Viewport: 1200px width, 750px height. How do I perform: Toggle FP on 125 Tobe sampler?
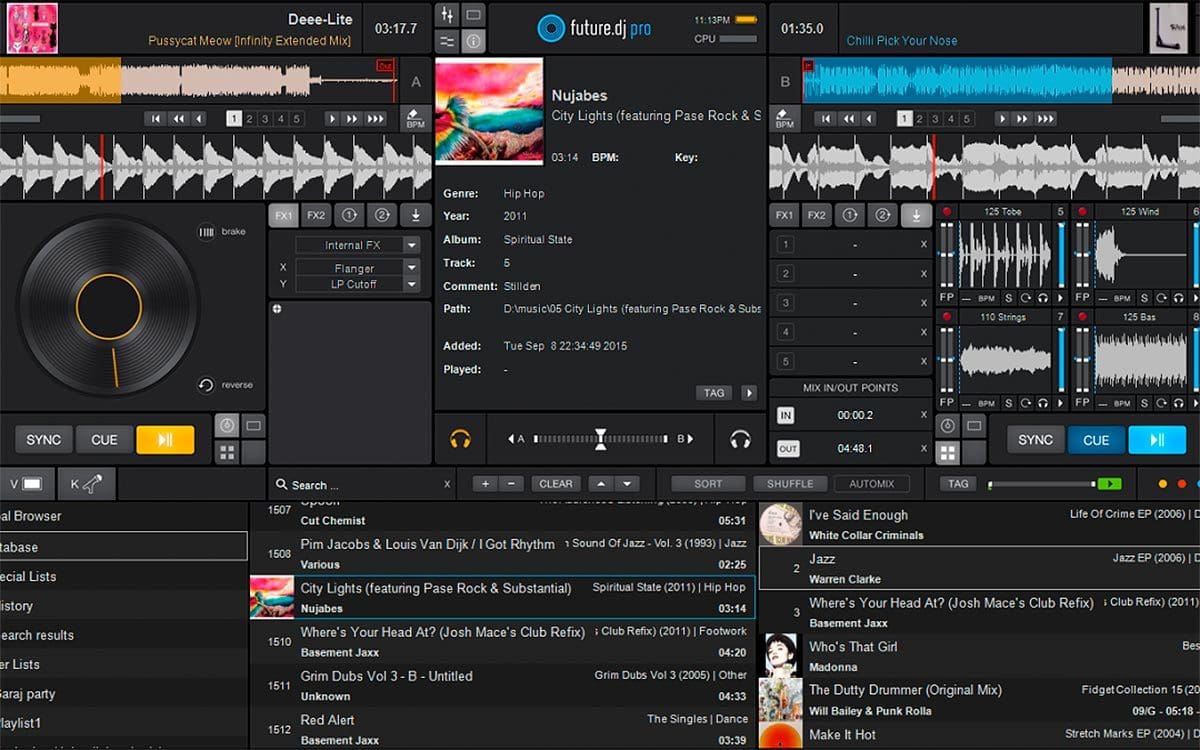click(946, 298)
